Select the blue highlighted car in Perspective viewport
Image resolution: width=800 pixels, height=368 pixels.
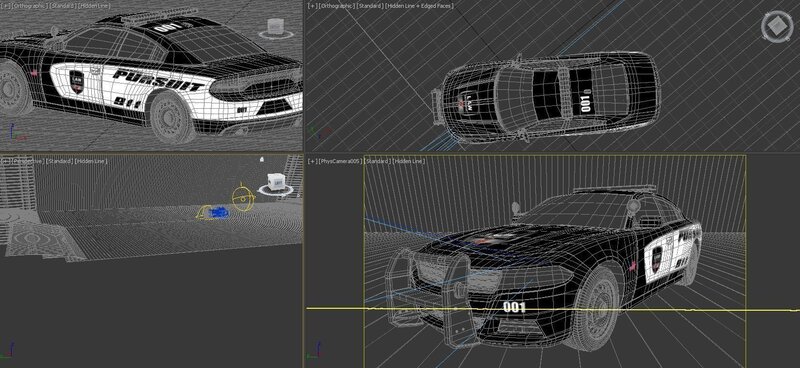click(x=219, y=212)
